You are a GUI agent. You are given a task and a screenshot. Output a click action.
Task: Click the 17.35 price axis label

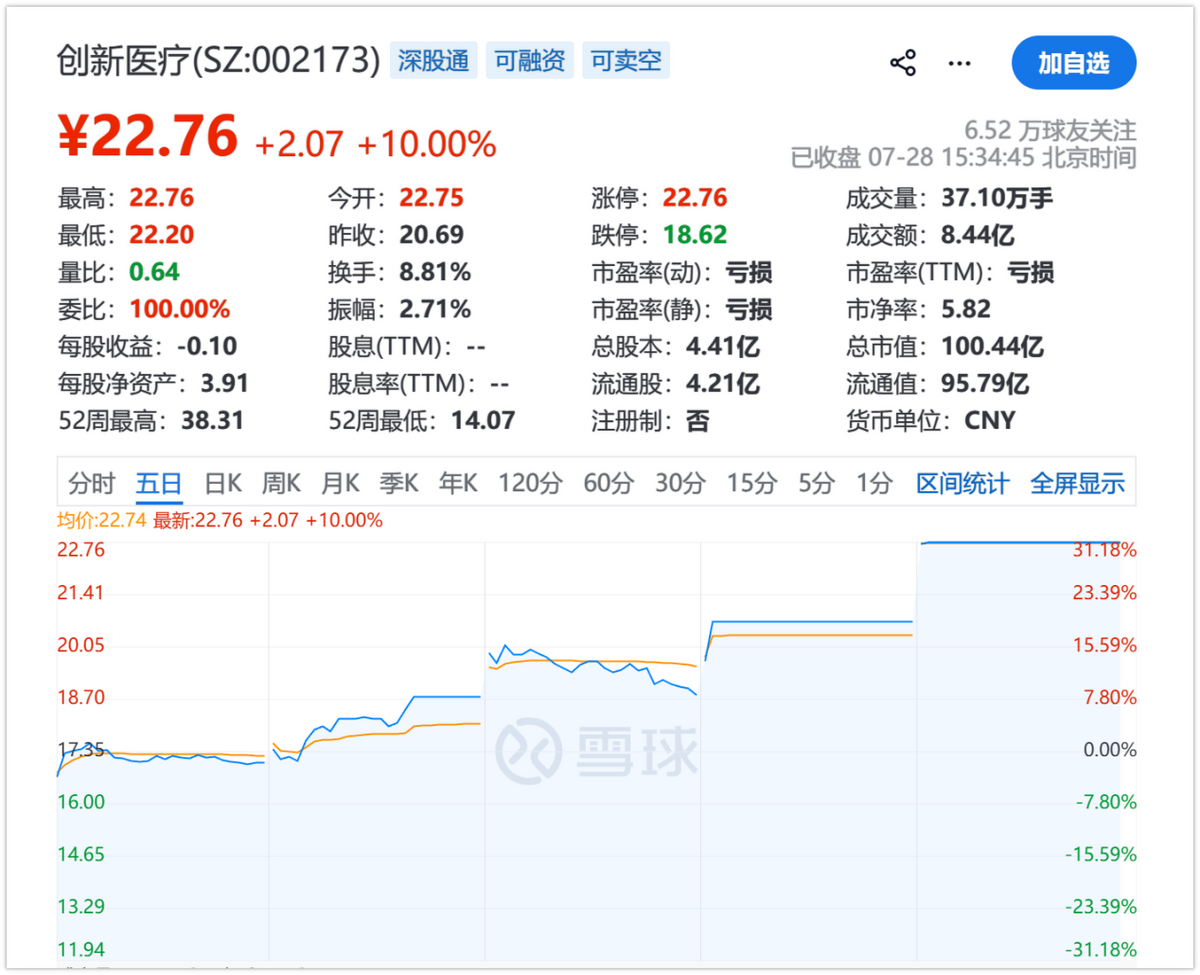[81, 749]
